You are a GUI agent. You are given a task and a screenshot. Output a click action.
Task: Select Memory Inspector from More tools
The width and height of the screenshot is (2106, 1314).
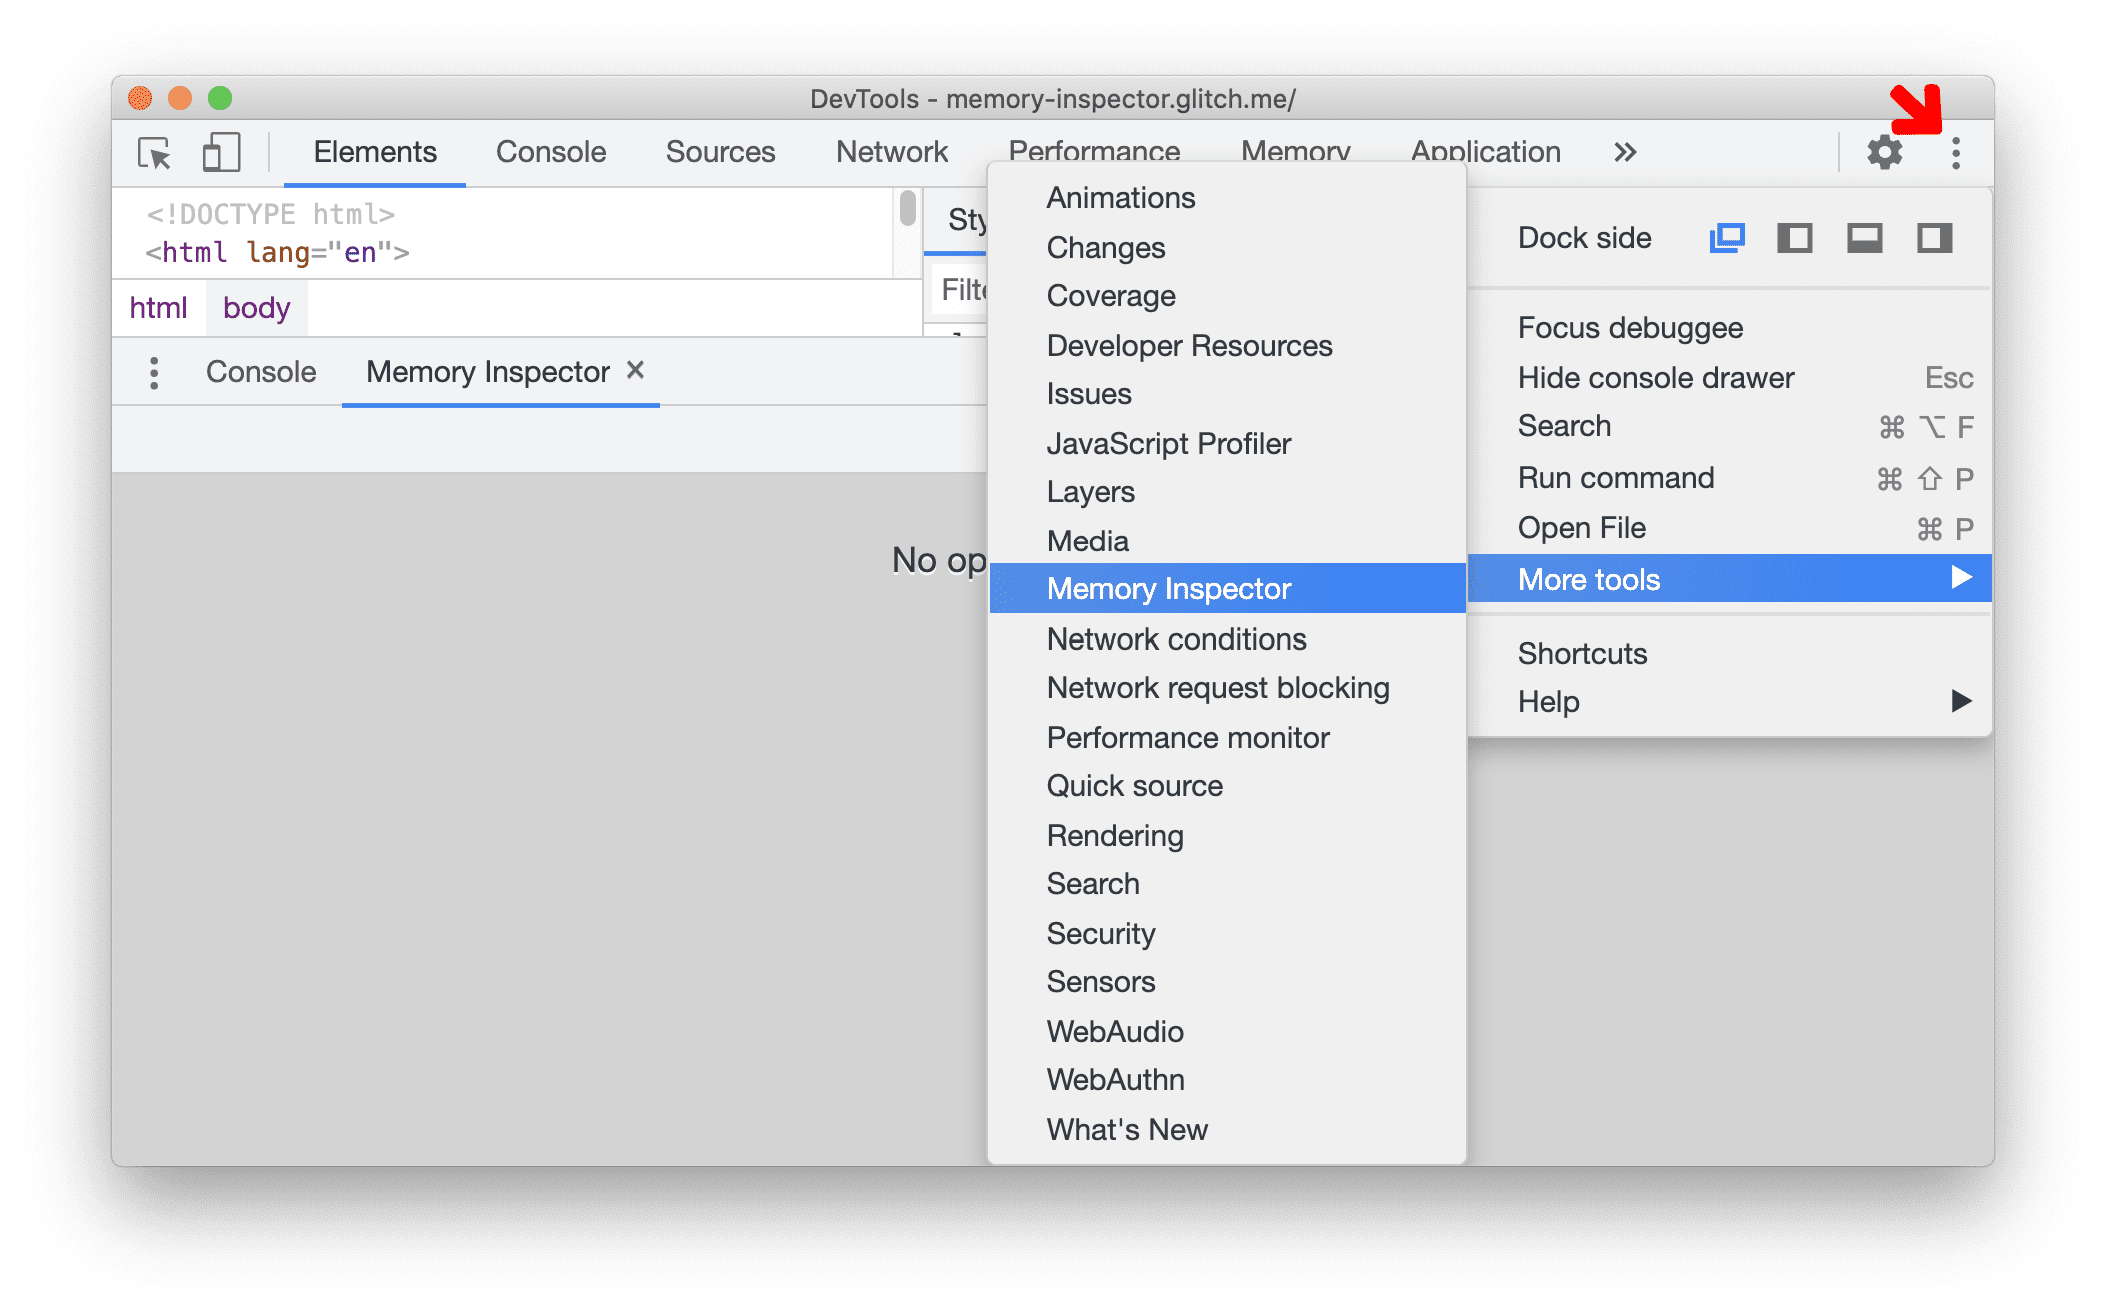pos(1169,587)
